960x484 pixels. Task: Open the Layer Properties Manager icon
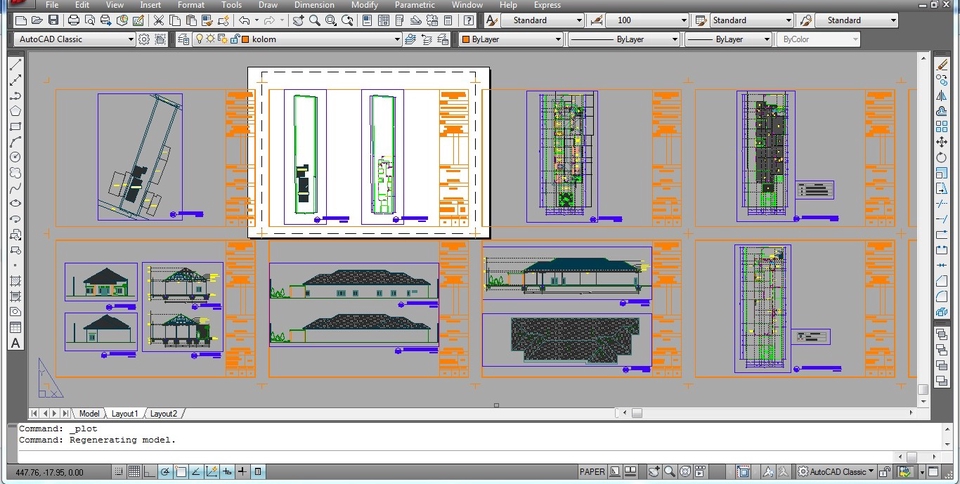point(184,39)
